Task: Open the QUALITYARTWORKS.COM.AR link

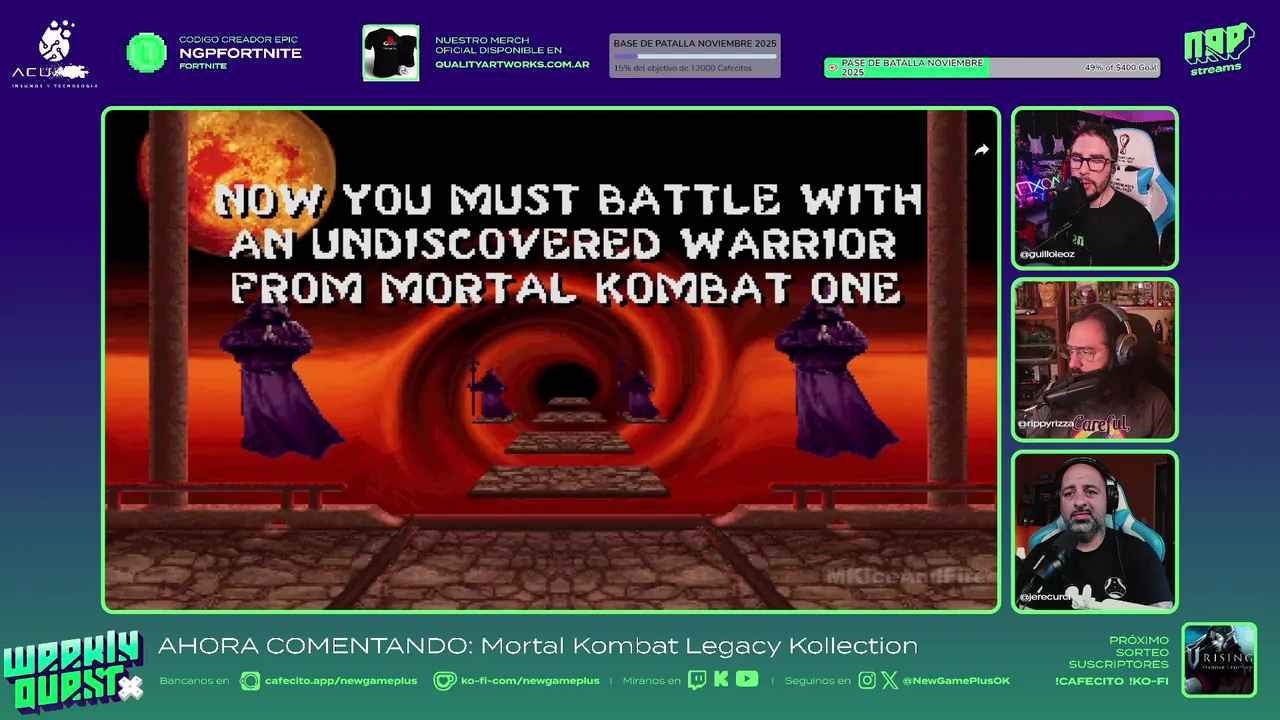Action: 512,65
